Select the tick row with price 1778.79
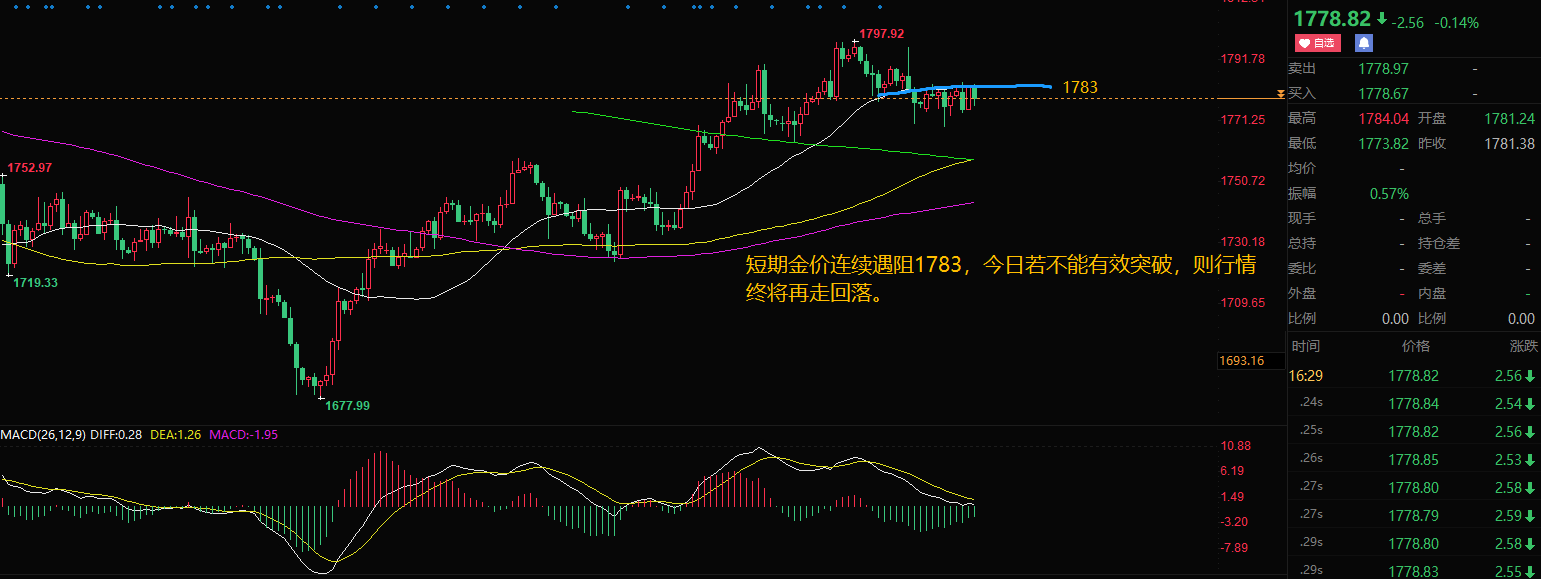Screen dimensions: 1541x579 click(x=1414, y=516)
